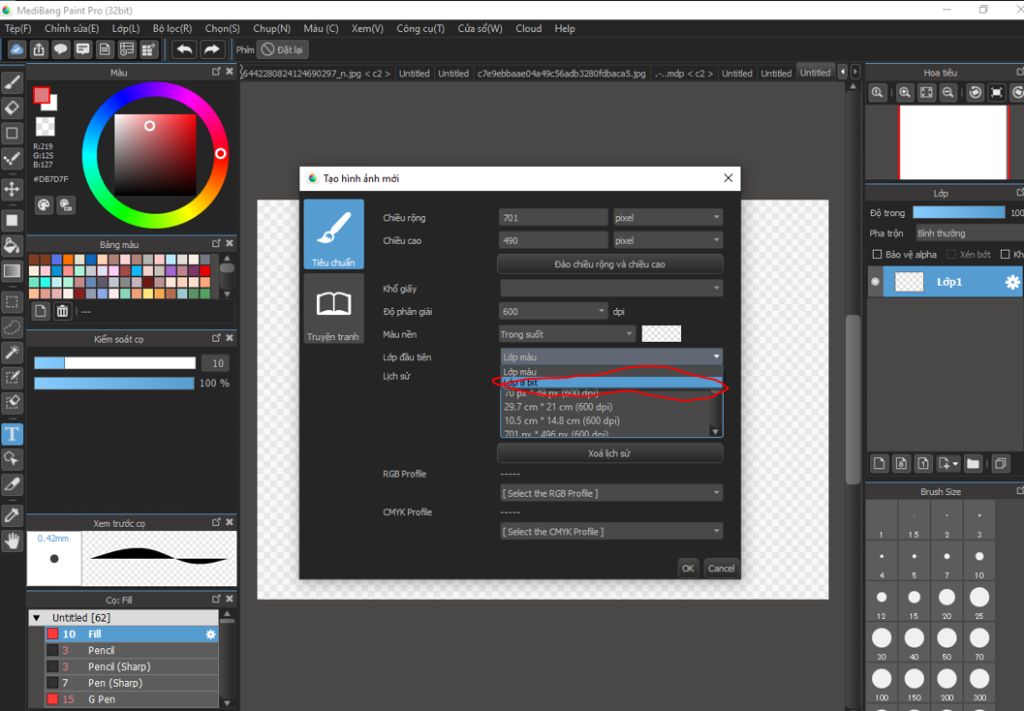Click Đảo chiều rộng và chiều cao button
This screenshot has width=1024, height=711.
(610, 264)
